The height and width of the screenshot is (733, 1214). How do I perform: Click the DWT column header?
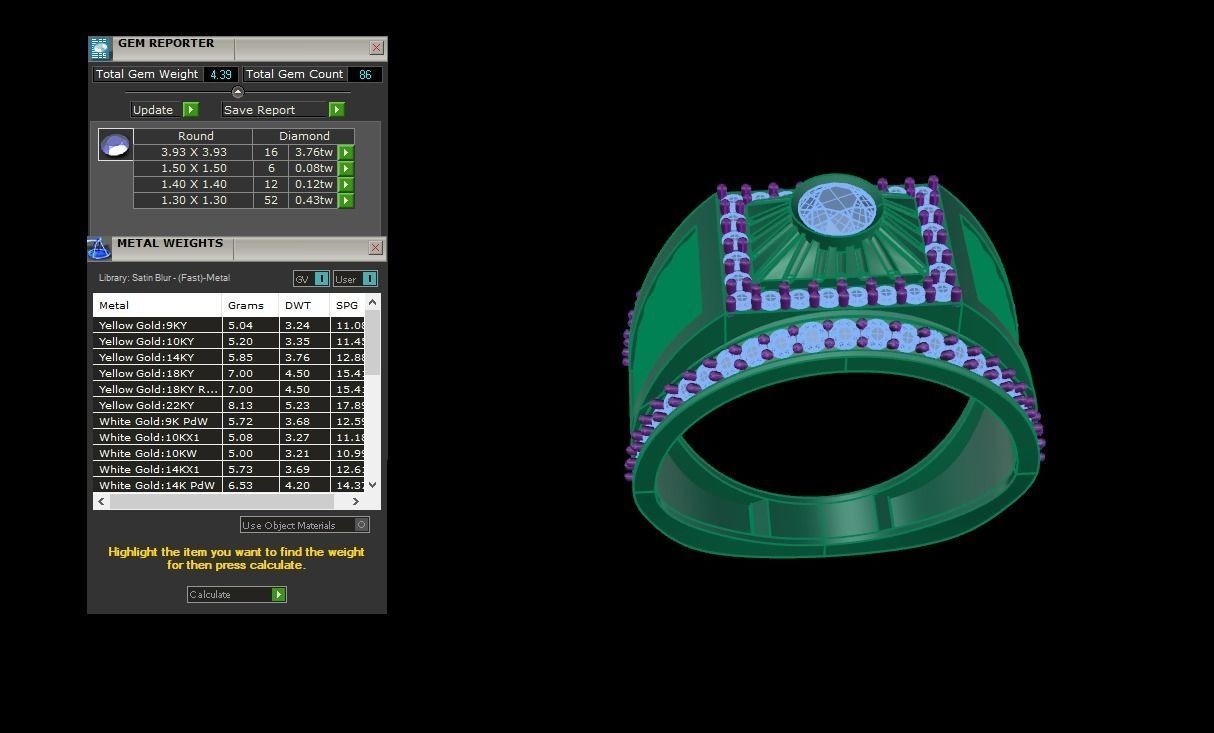click(304, 305)
